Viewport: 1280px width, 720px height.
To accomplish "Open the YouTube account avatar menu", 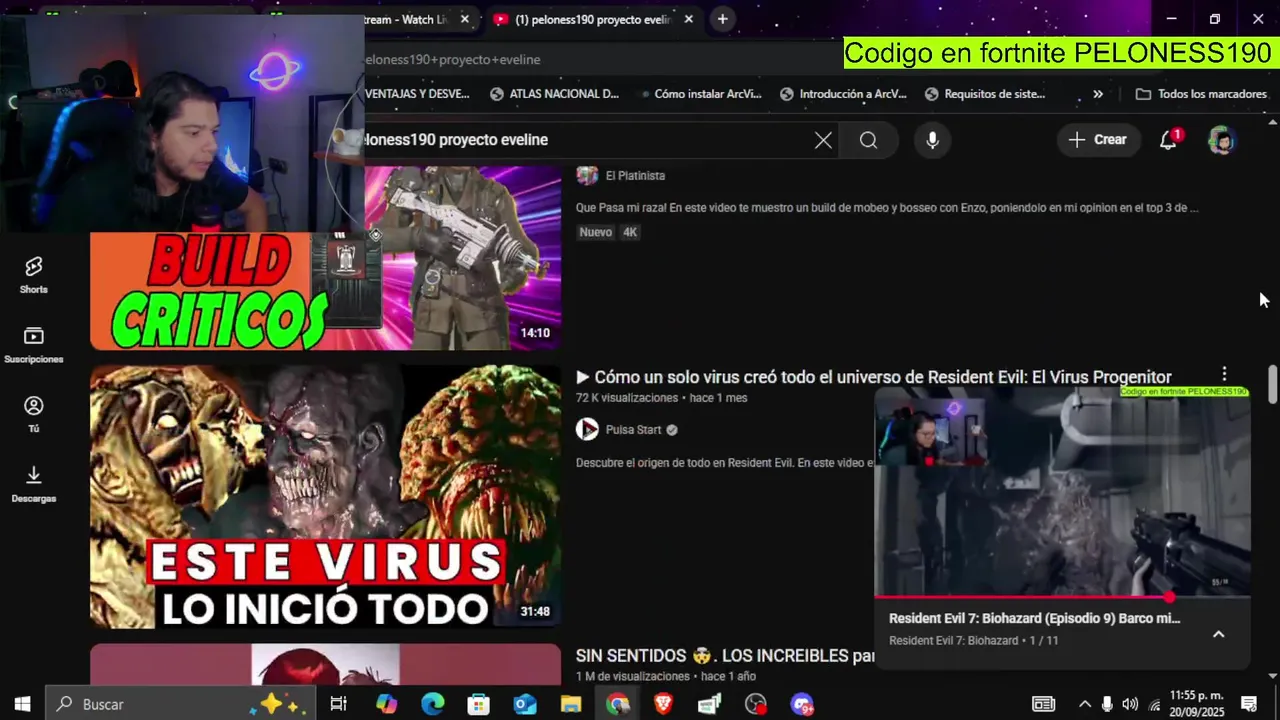I will click(1221, 140).
